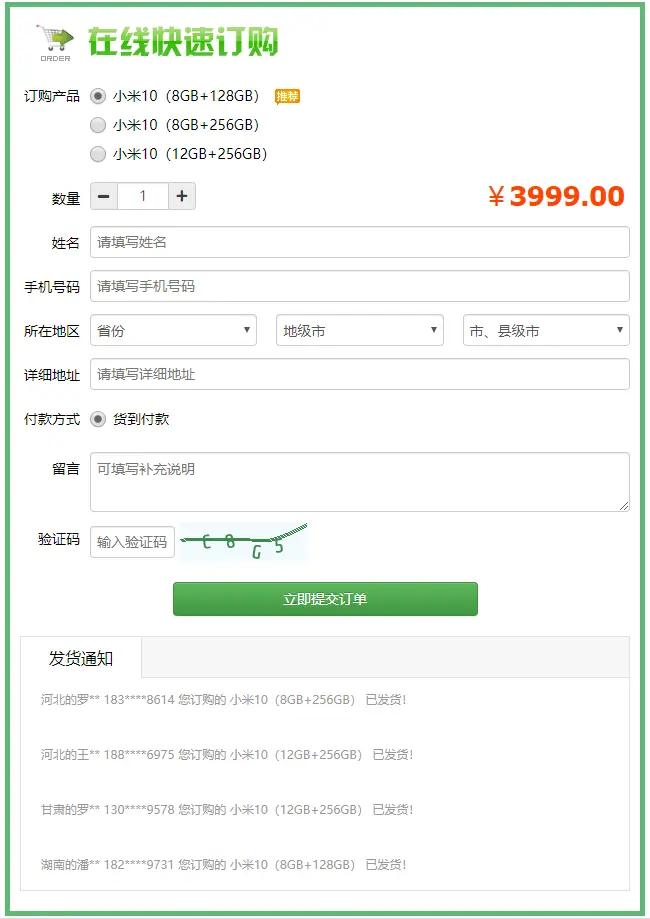Screen dimensions: 650x919
Task: Select the 小米10 (12GB+256GB) model
Action: click(x=97, y=154)
